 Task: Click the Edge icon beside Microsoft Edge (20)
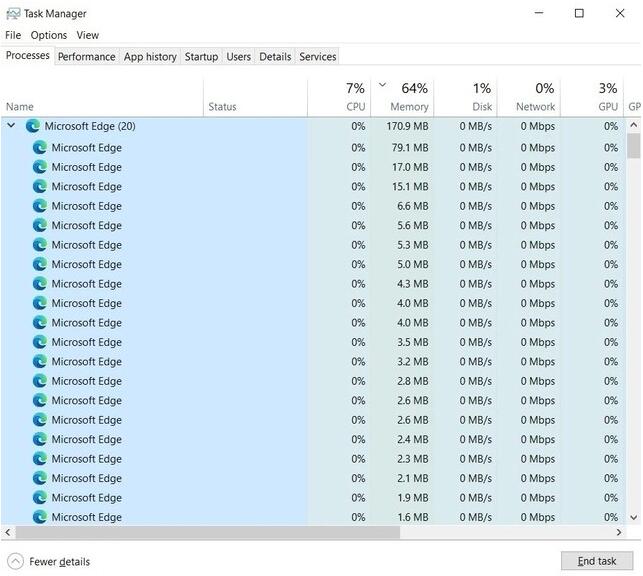(x=33, y=126)
